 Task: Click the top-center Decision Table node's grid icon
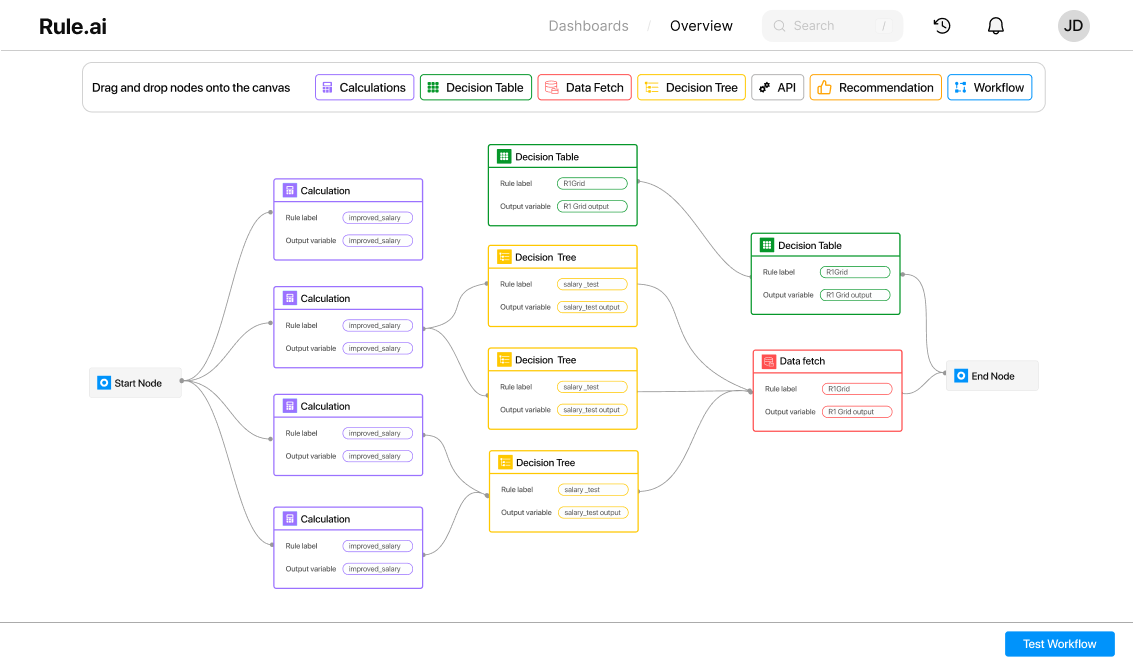[504, 157]
